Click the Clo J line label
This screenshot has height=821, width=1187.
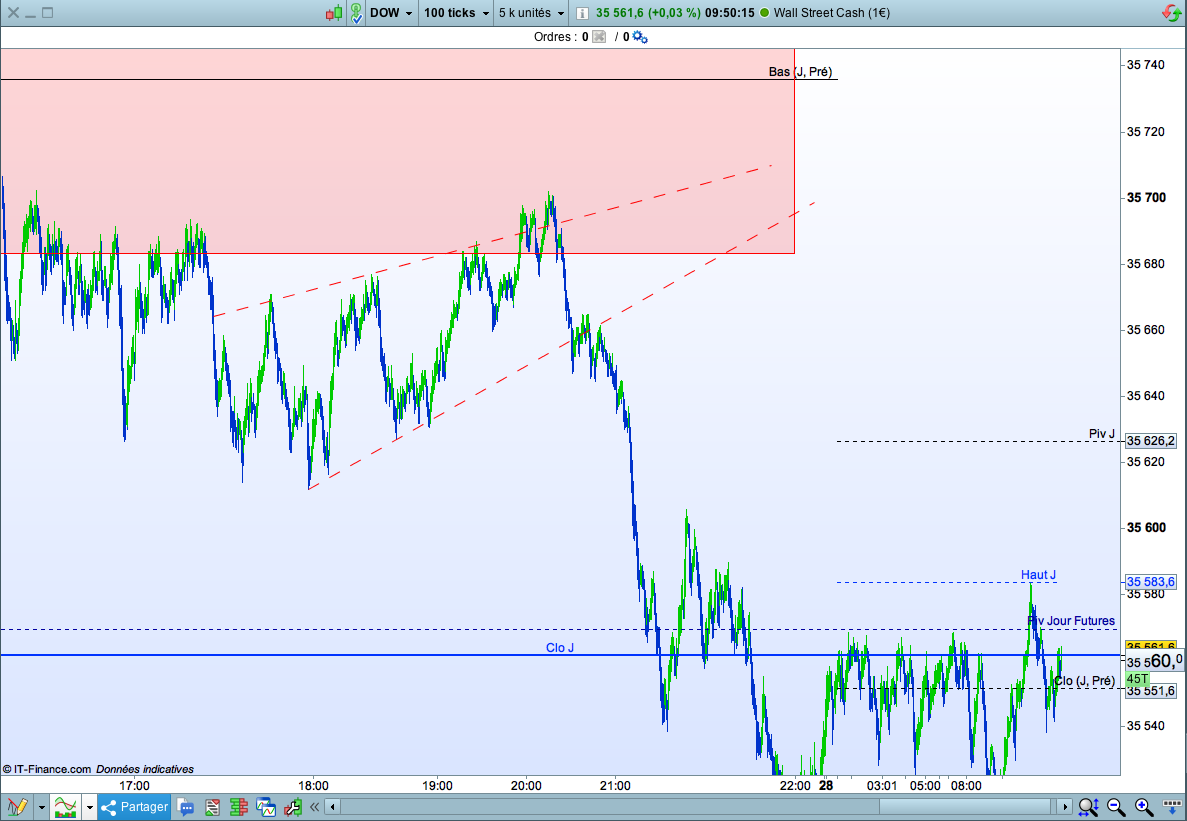tap(559, 648)
